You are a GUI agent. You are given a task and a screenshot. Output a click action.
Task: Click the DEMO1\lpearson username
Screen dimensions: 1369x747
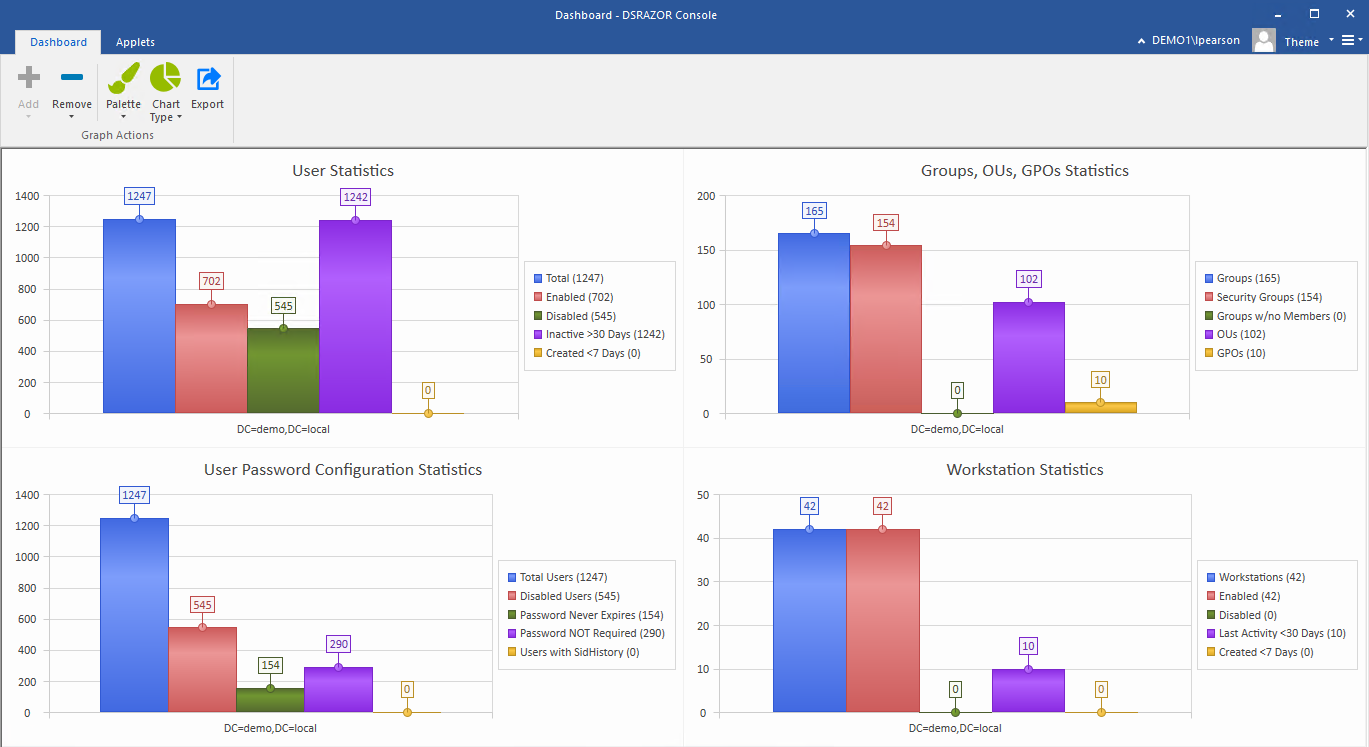point(1198,41)
